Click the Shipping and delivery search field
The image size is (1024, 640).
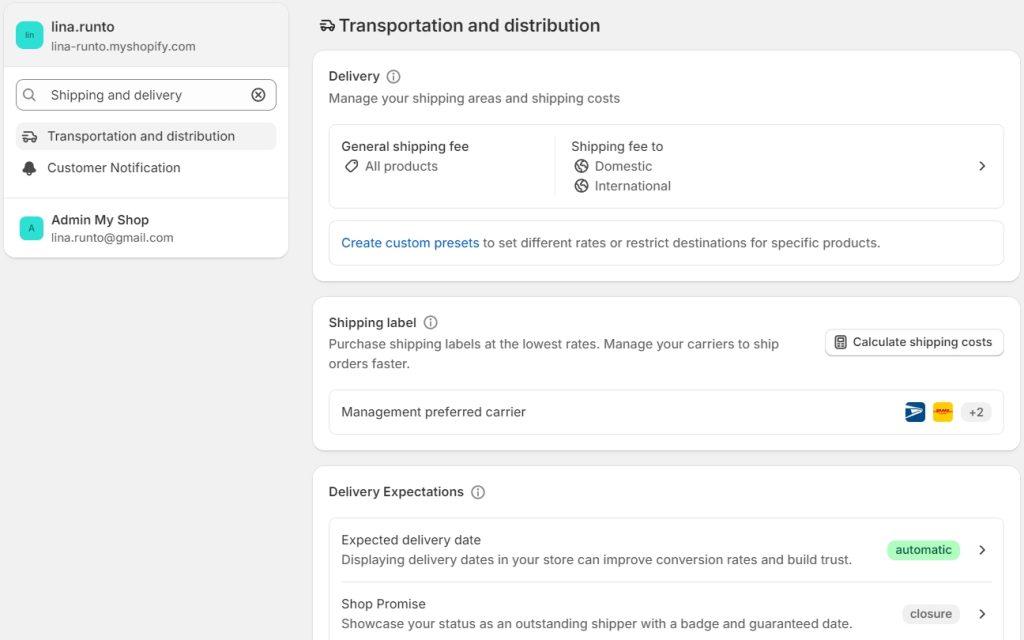140,94
